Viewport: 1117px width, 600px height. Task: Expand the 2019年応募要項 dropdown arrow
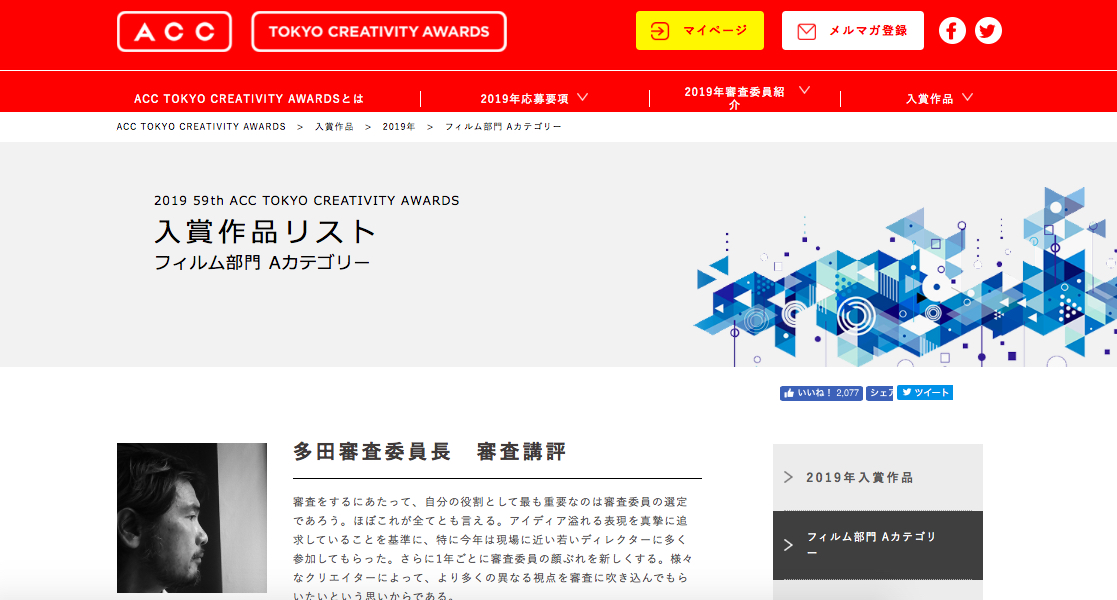[583, 97]
